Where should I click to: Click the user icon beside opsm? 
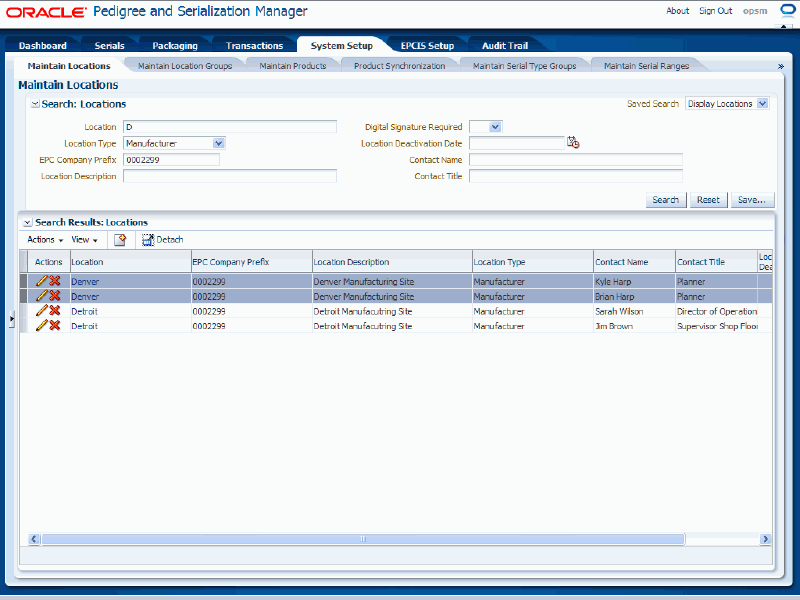tap(788, 10)
